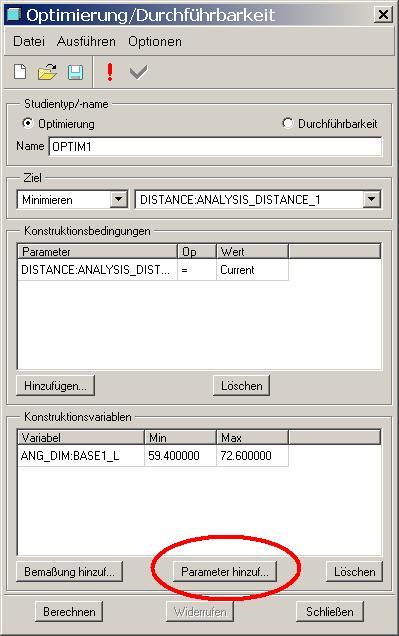Viewport: 399px width, 636px height.
Task: Open a saved study with the folder icon
Action: (47, 72)
